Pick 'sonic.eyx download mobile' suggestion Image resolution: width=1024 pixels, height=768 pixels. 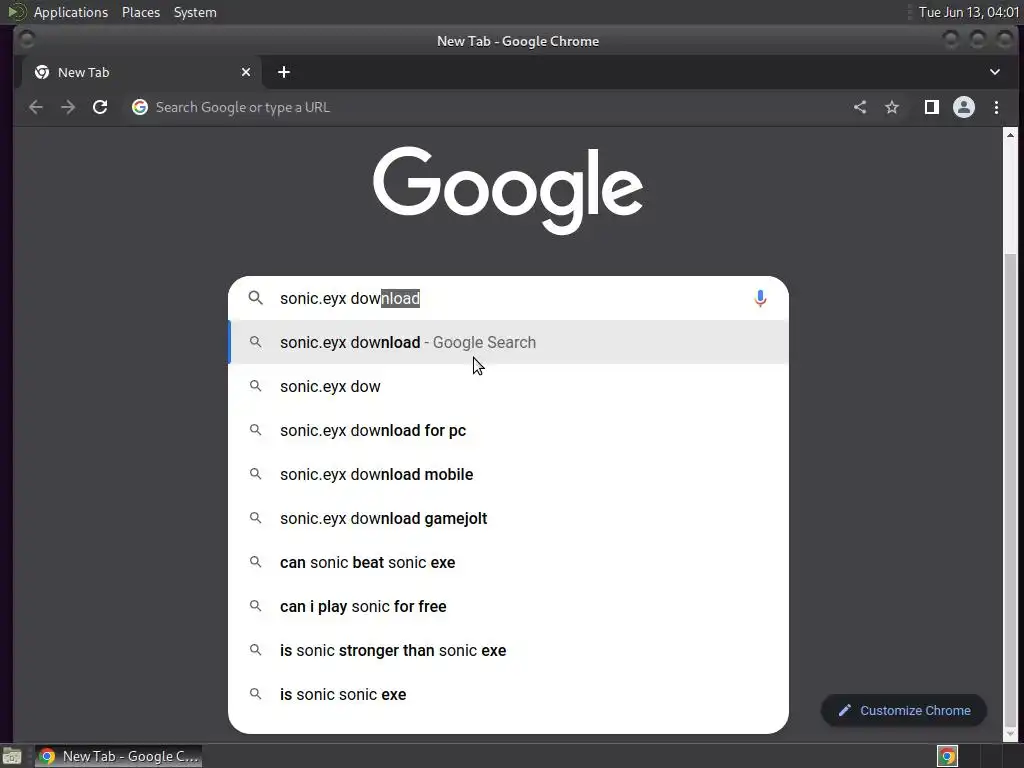click(x=509, y=474)
